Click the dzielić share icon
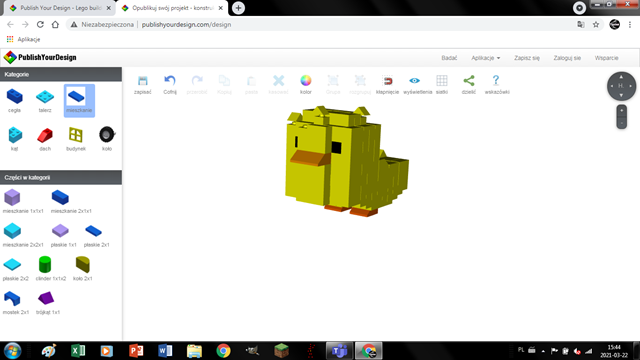Image resolution: width=640 pixels, height=360 pixels. (469, 81)
